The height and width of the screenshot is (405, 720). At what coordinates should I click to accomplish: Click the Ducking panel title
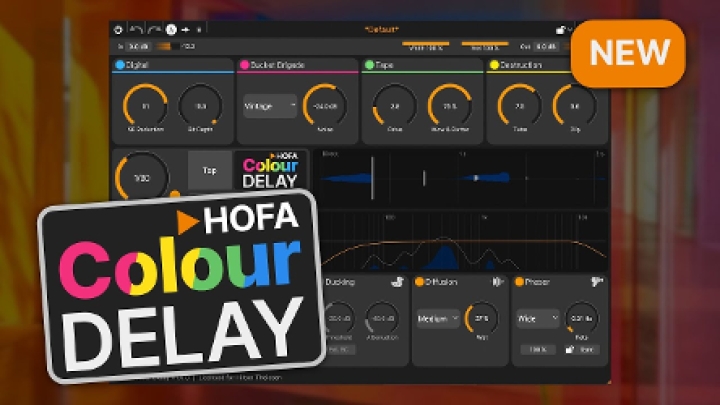click(340, 282)
